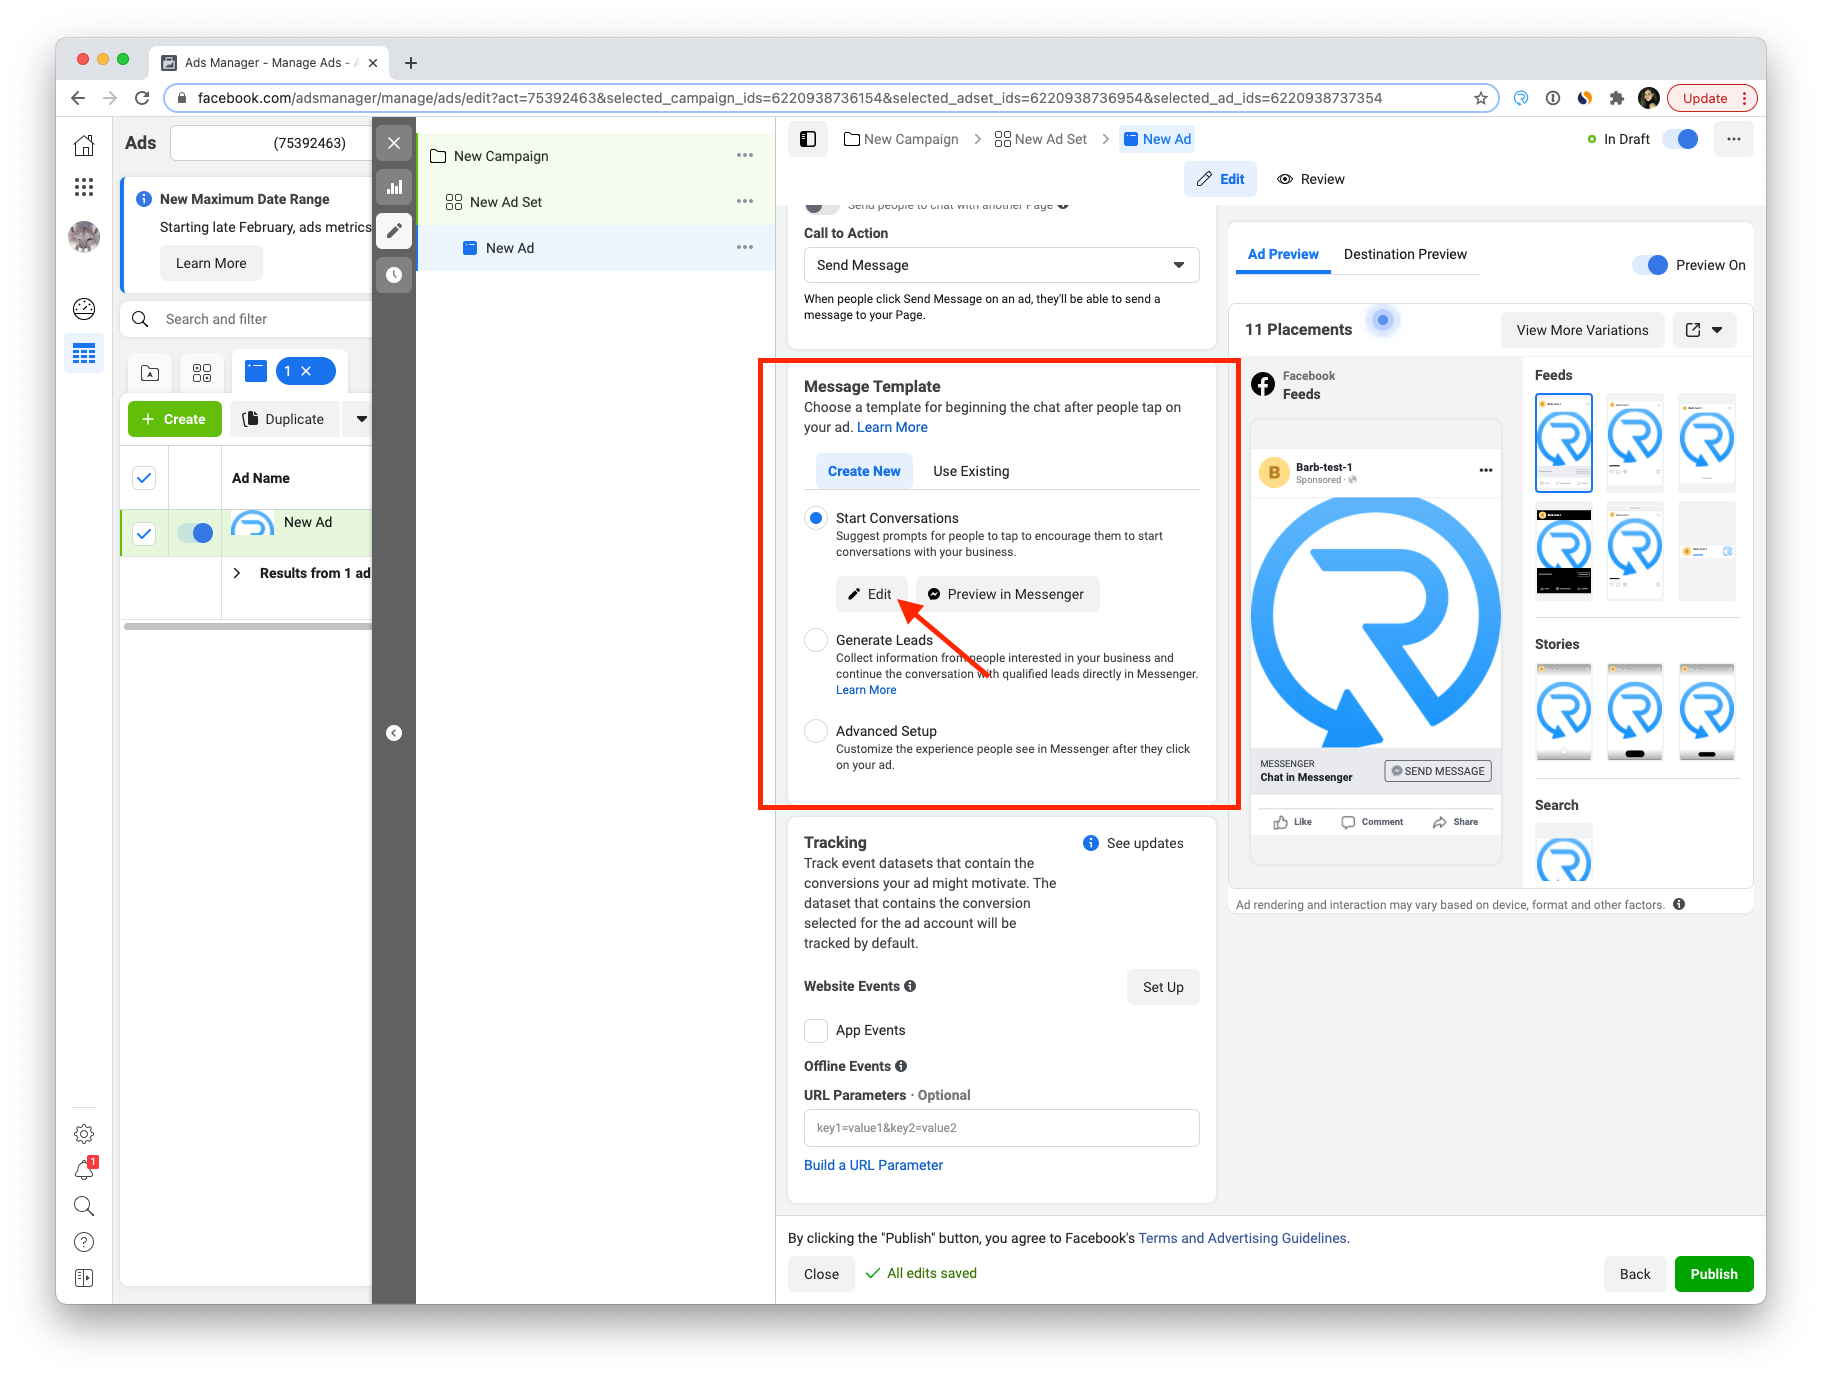The height and width of the screenshot is (1378, 1822).
Task: Expand the Results from 1 ad row
Action: 237,573
